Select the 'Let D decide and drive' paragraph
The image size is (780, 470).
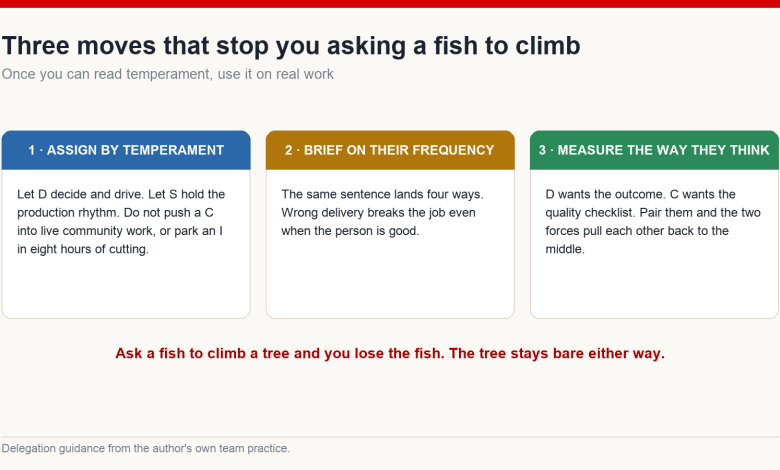121,221
